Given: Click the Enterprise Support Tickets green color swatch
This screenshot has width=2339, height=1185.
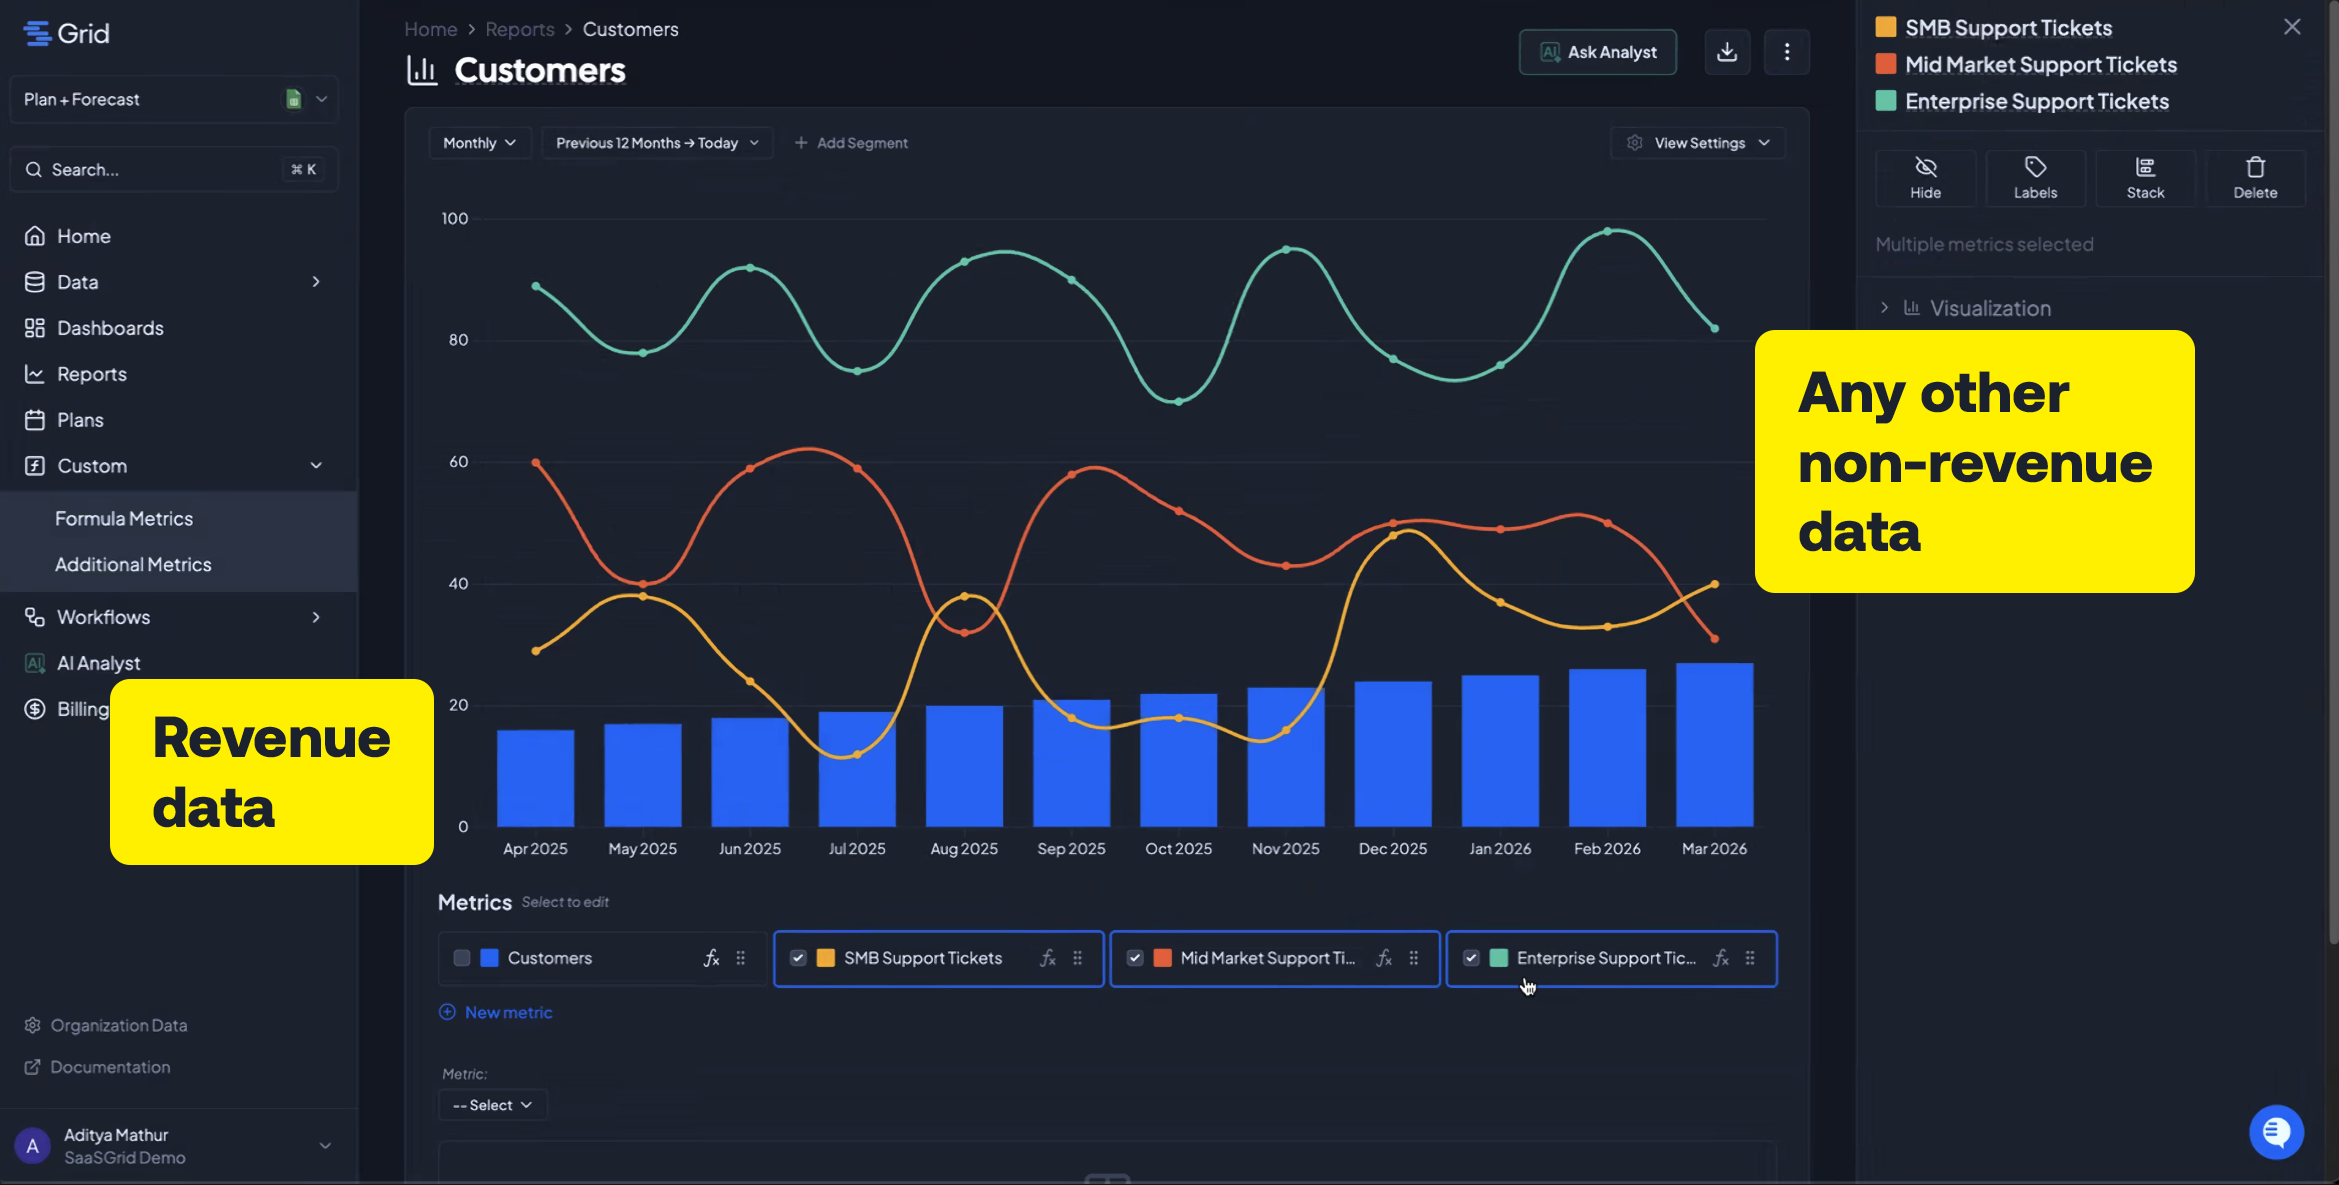Looking at the screenshot, I should click(1499, 958).
